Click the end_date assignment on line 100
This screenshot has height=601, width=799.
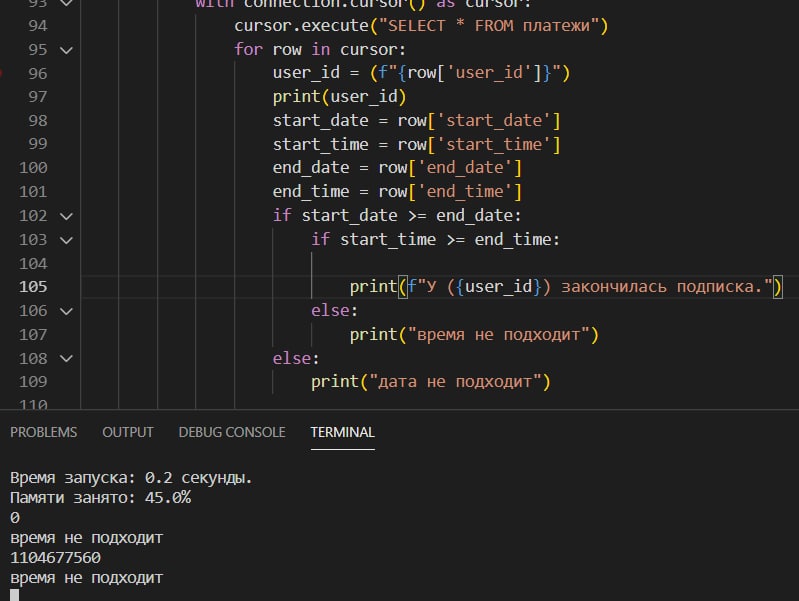point(397,168)
